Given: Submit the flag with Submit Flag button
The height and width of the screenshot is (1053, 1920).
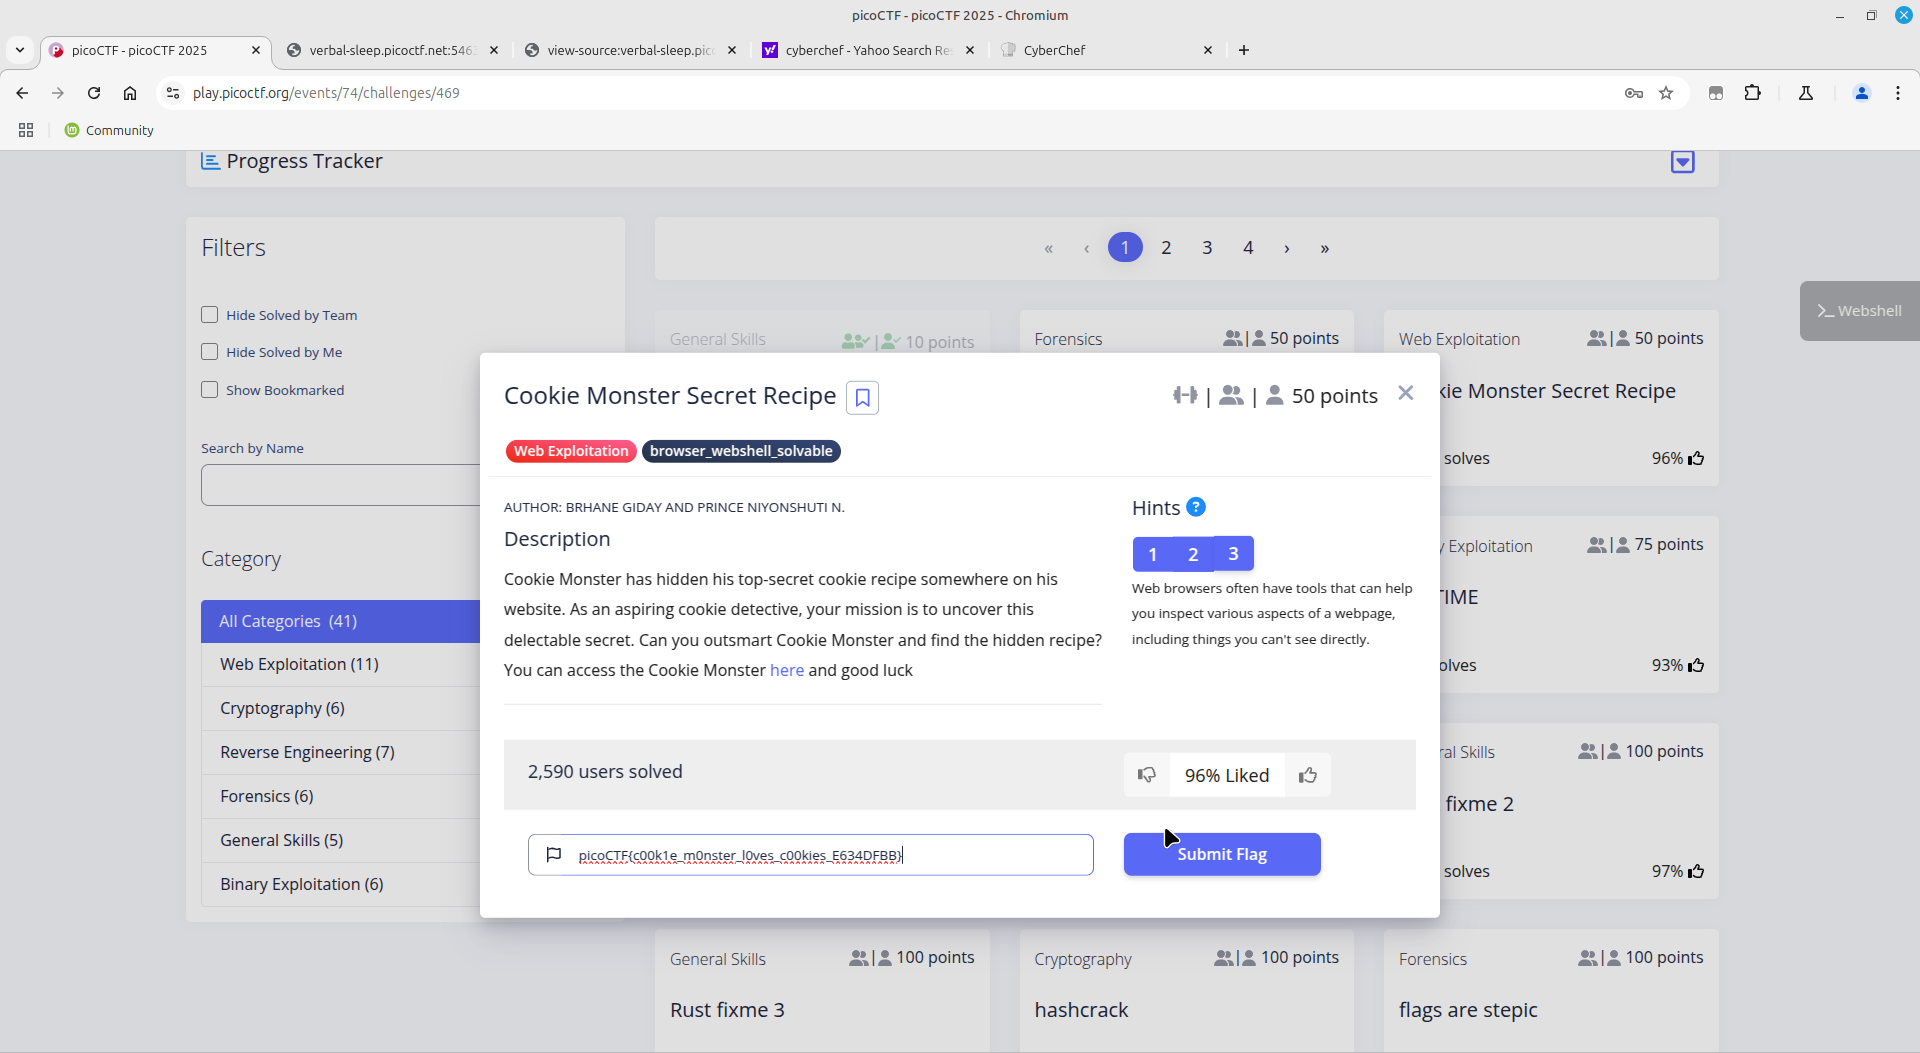Looking at the screenshot, I should [x=1221, y=854].
